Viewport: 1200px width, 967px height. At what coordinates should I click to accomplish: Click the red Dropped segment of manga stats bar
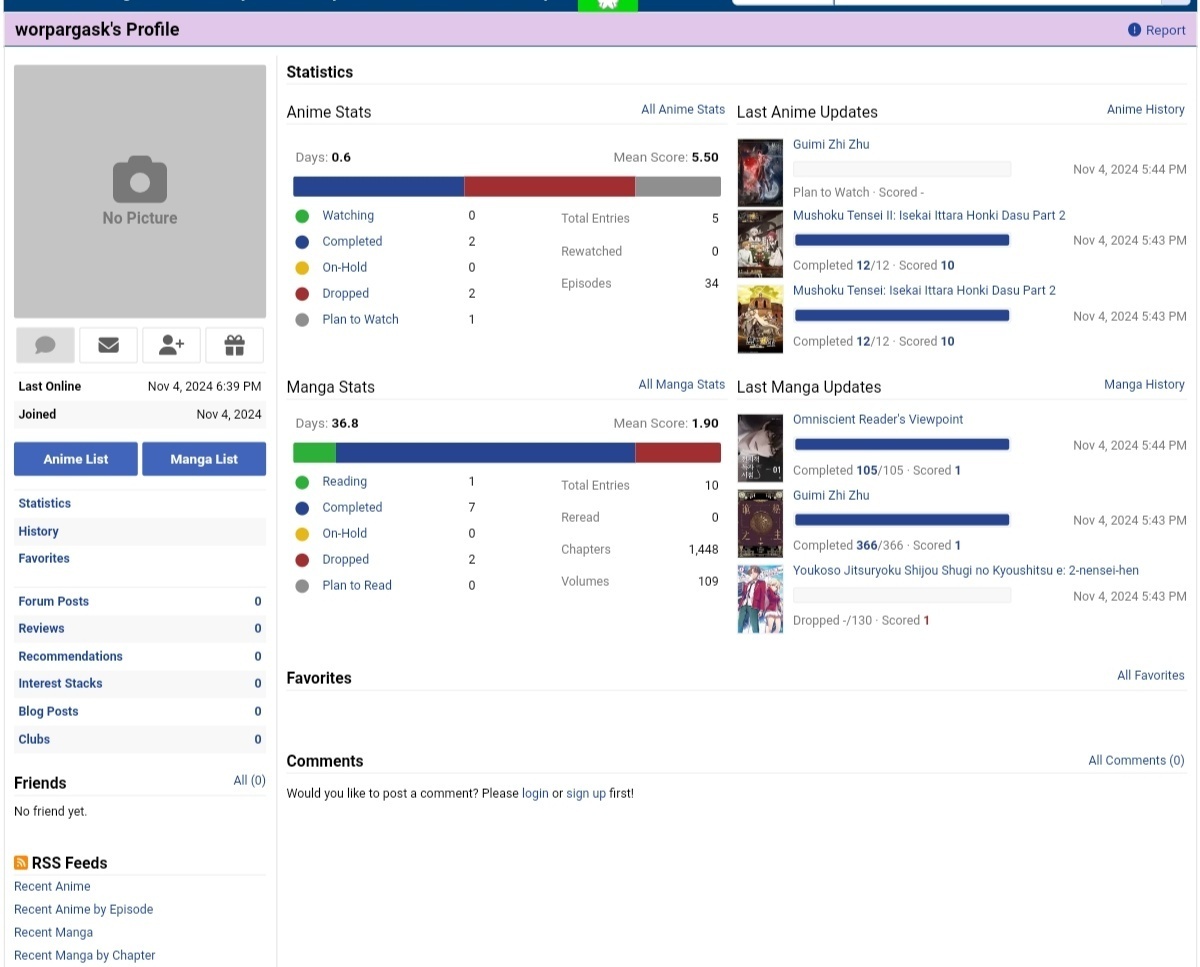pyautogui.click(x=678, y=453)
